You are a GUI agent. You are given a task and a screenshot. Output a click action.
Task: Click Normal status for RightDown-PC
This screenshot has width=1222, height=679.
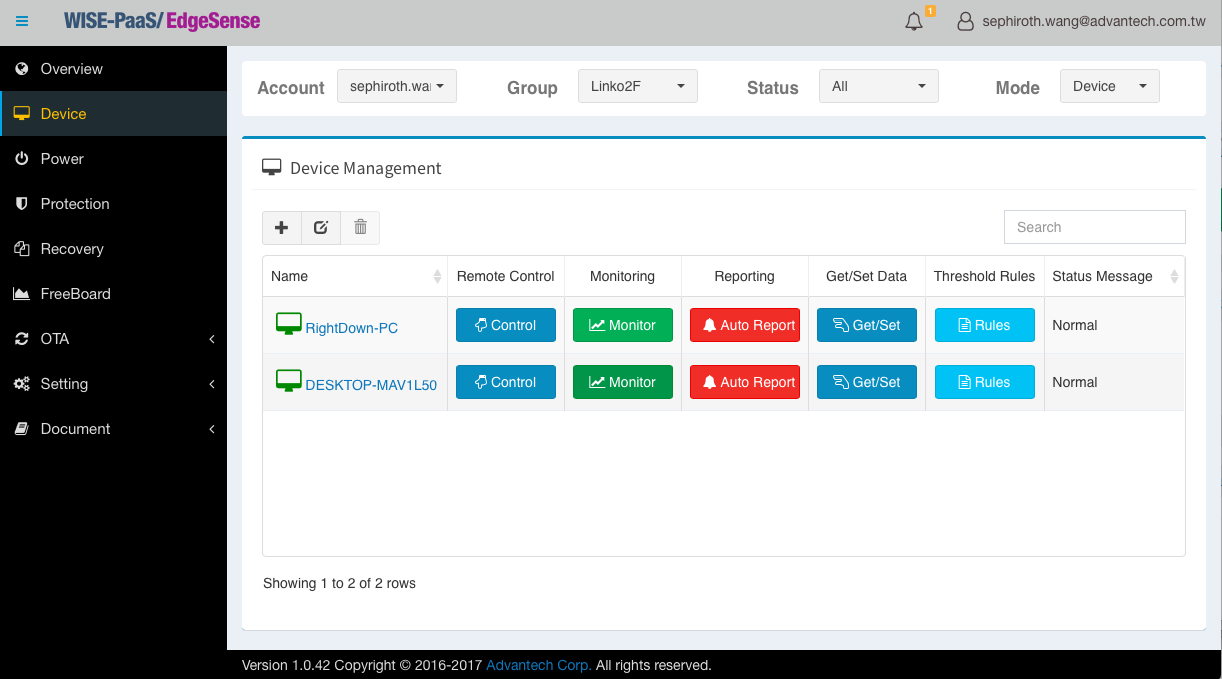click(x=1075, y=325)
